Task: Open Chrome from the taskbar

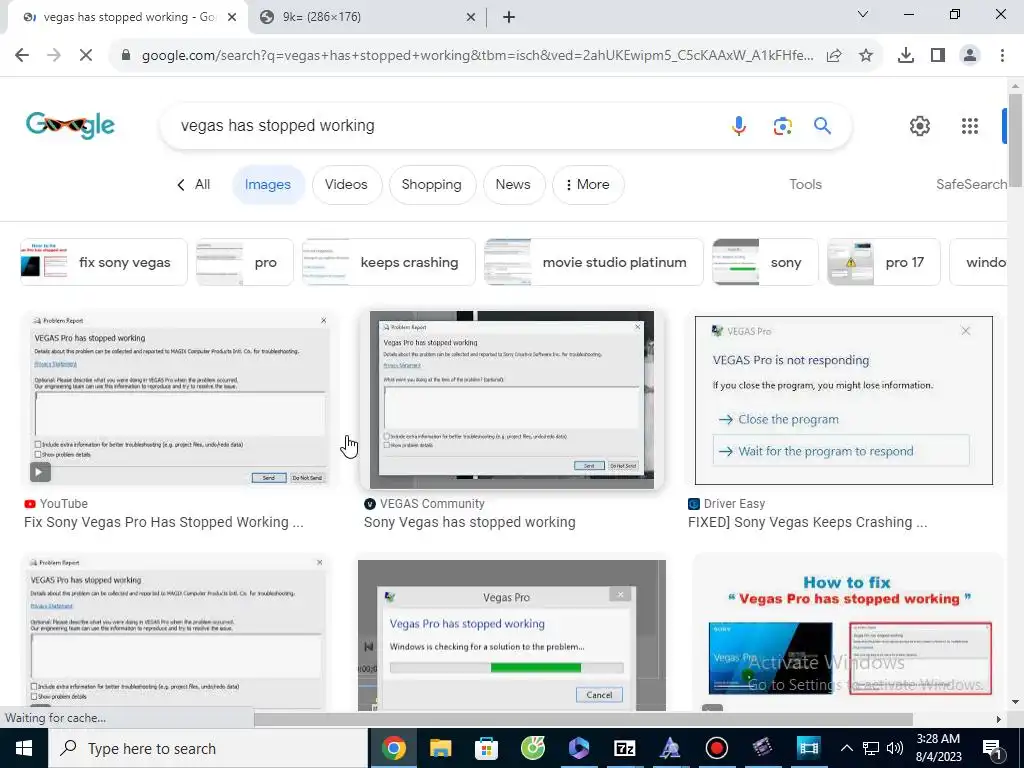Action: tap(393, 748)
